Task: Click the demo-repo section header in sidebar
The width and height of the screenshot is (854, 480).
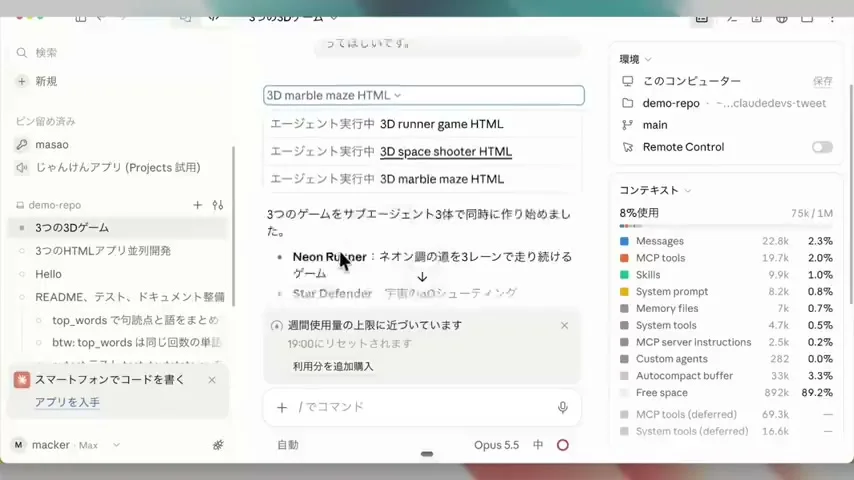Action: click(x=54, y=205)
